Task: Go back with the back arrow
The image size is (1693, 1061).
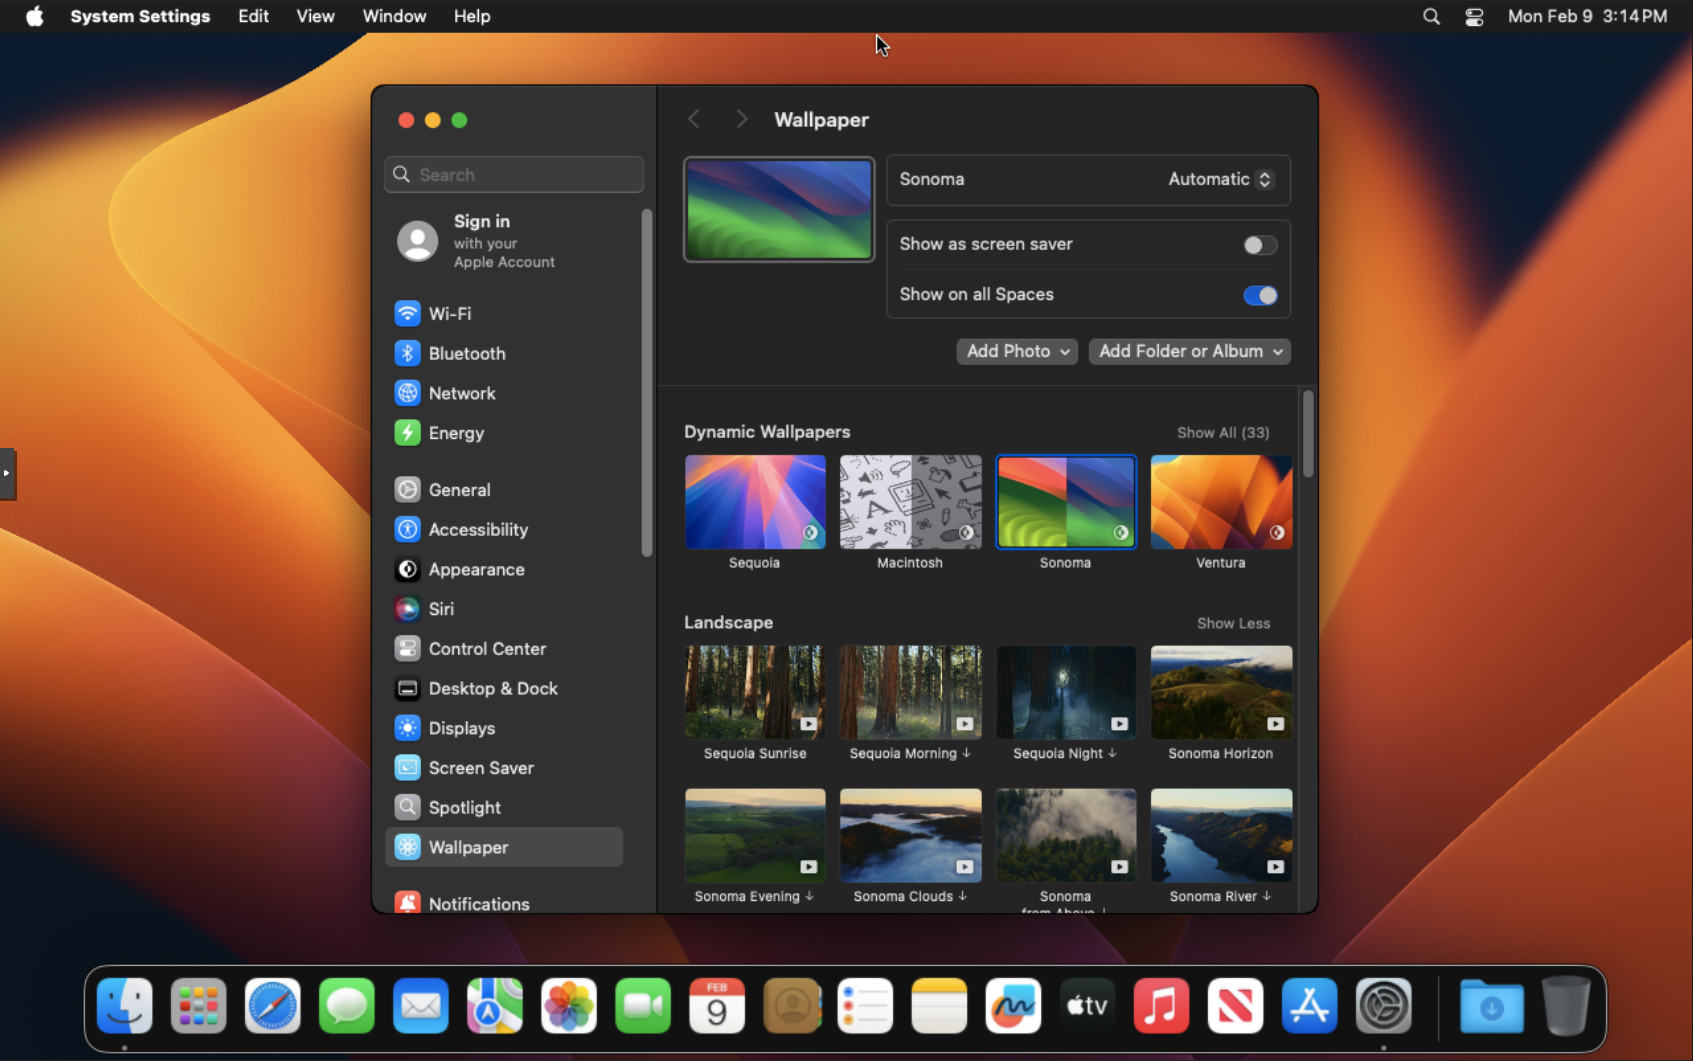Action: (694, 119)
